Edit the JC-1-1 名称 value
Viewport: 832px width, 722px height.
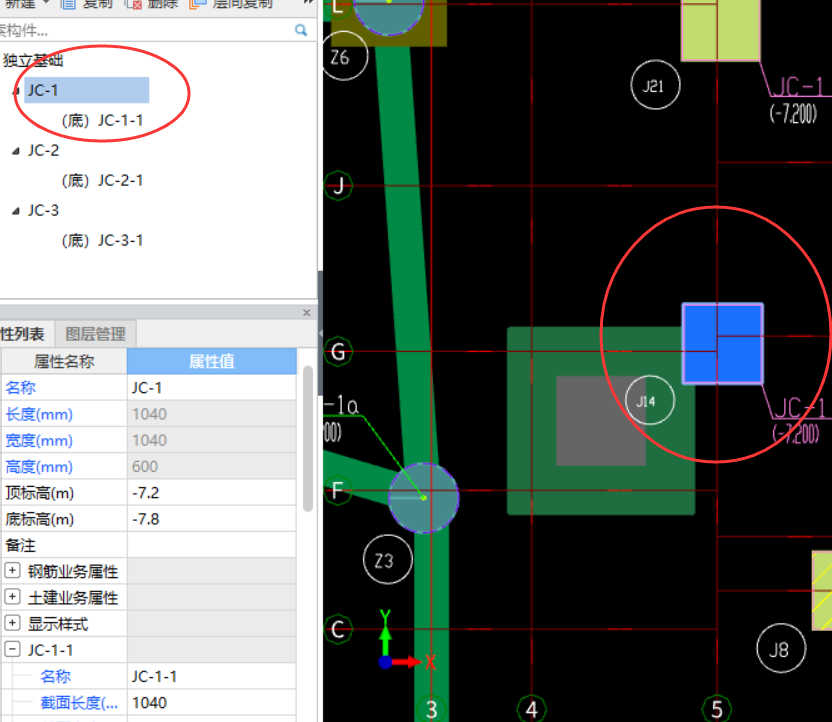coord(212,676)
